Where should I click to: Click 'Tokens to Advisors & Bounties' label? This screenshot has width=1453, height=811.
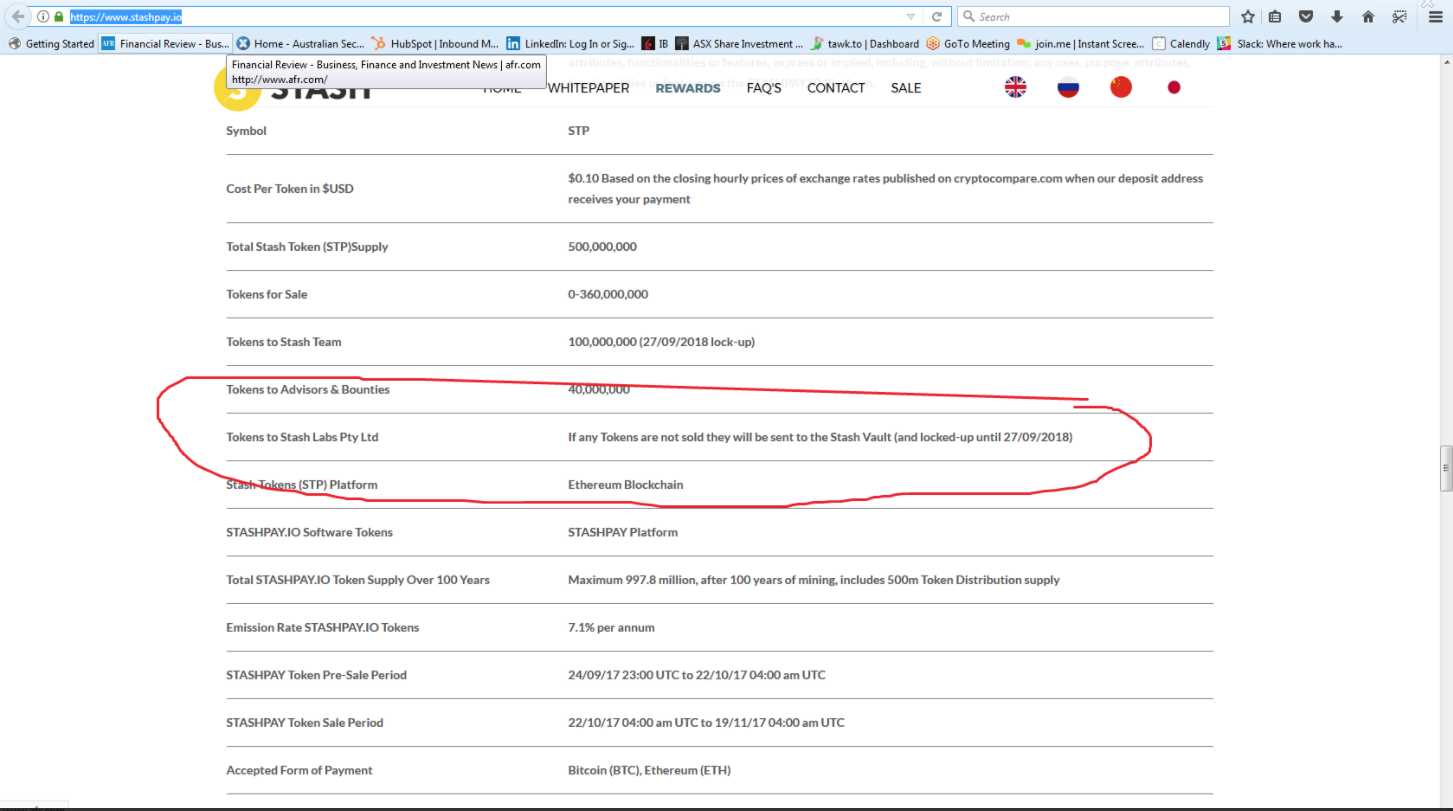[x=308, y=390]
